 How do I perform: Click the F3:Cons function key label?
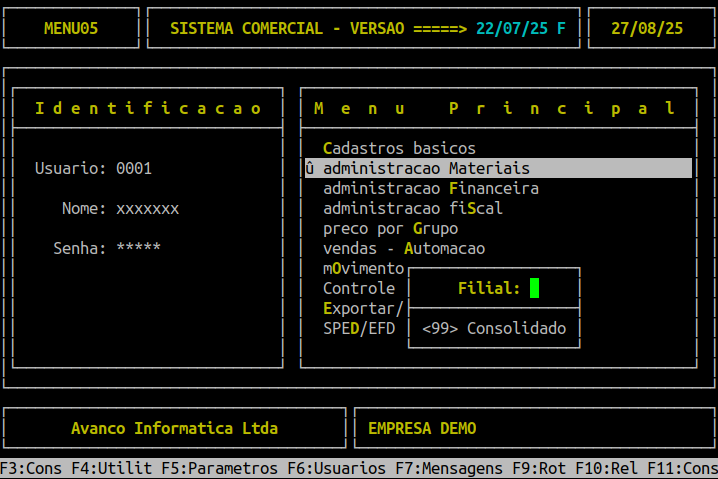31,468
